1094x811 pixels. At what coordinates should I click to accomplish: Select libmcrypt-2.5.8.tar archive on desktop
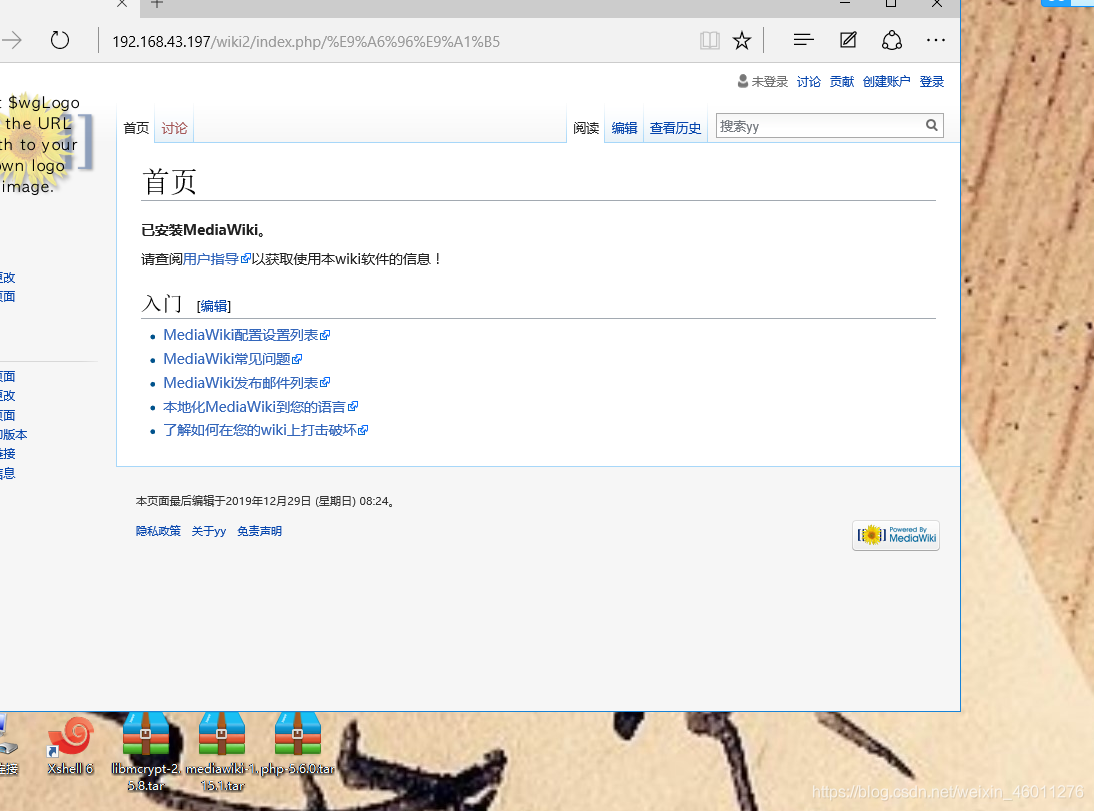click(x=146, y=752)
